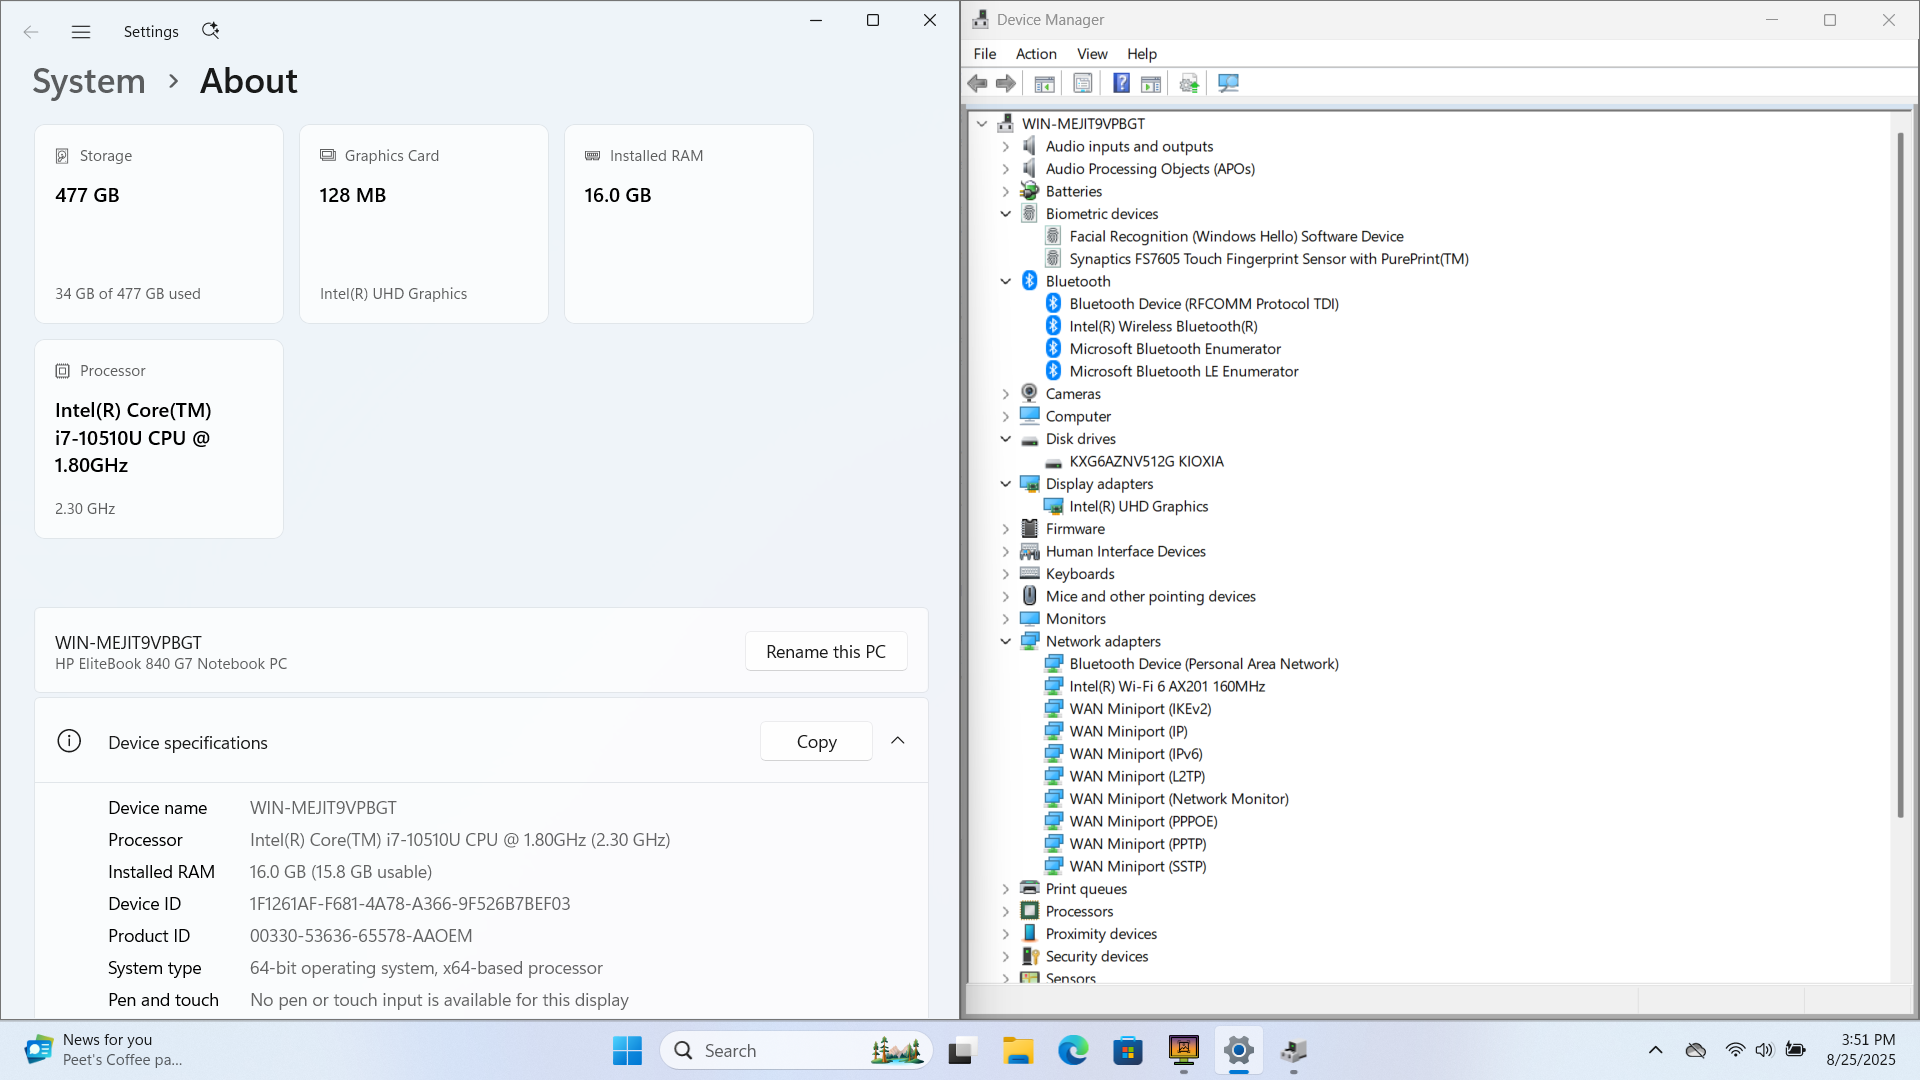Click the Device Manager vertical scrollbar
Image resolution: width=1920 pixels, height=1080 pixels.
pyautogui.click(x=1901, y=477)
